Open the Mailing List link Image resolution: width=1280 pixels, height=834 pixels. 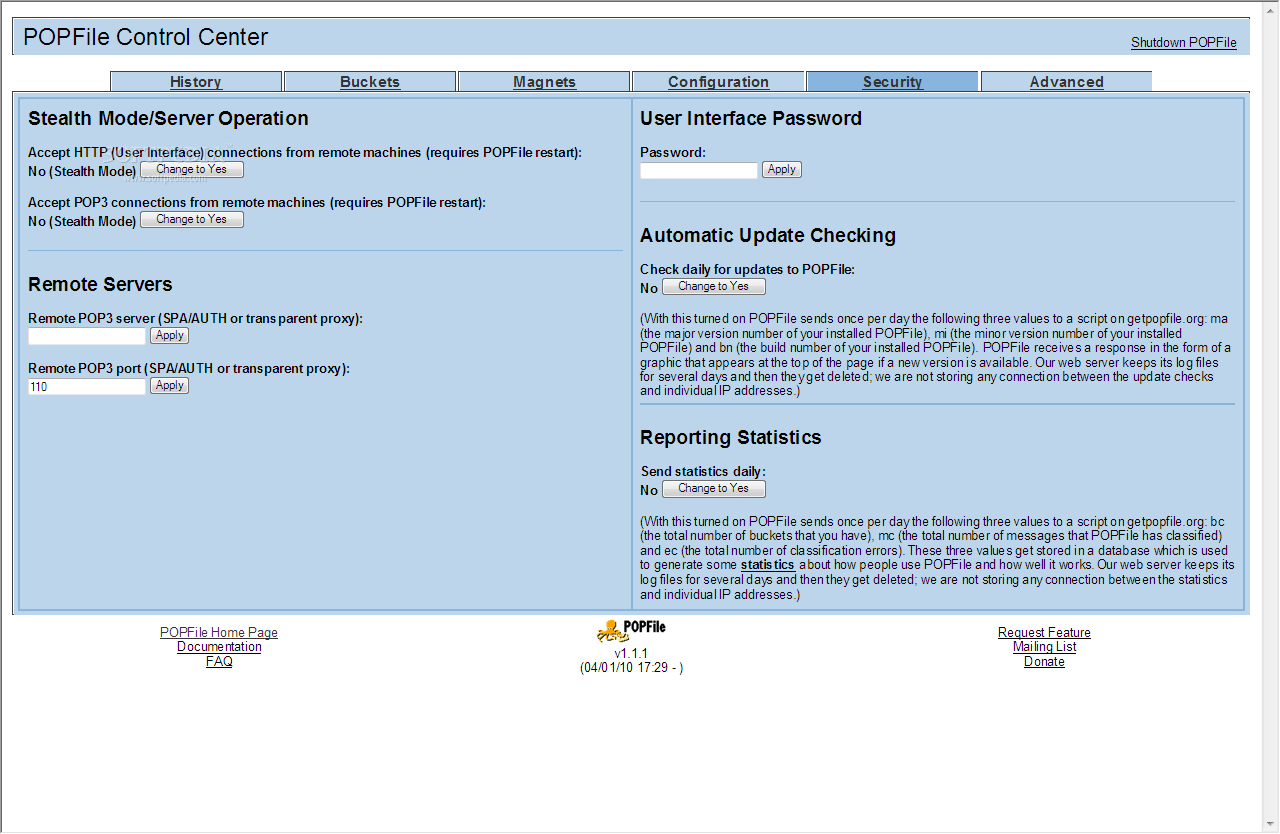(x=1044, y=647)
